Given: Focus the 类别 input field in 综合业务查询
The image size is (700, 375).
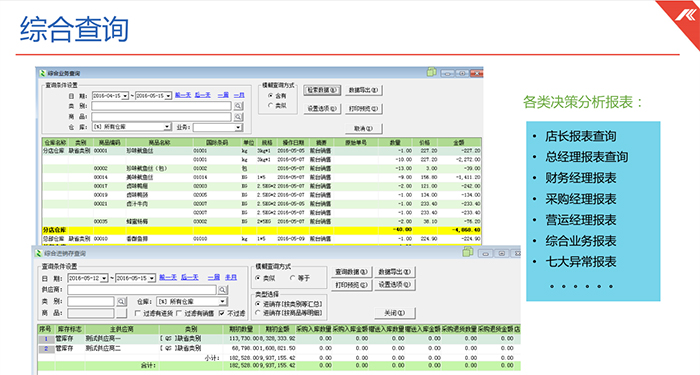Looking at the screenshot, I should click(x=161, y=106).
